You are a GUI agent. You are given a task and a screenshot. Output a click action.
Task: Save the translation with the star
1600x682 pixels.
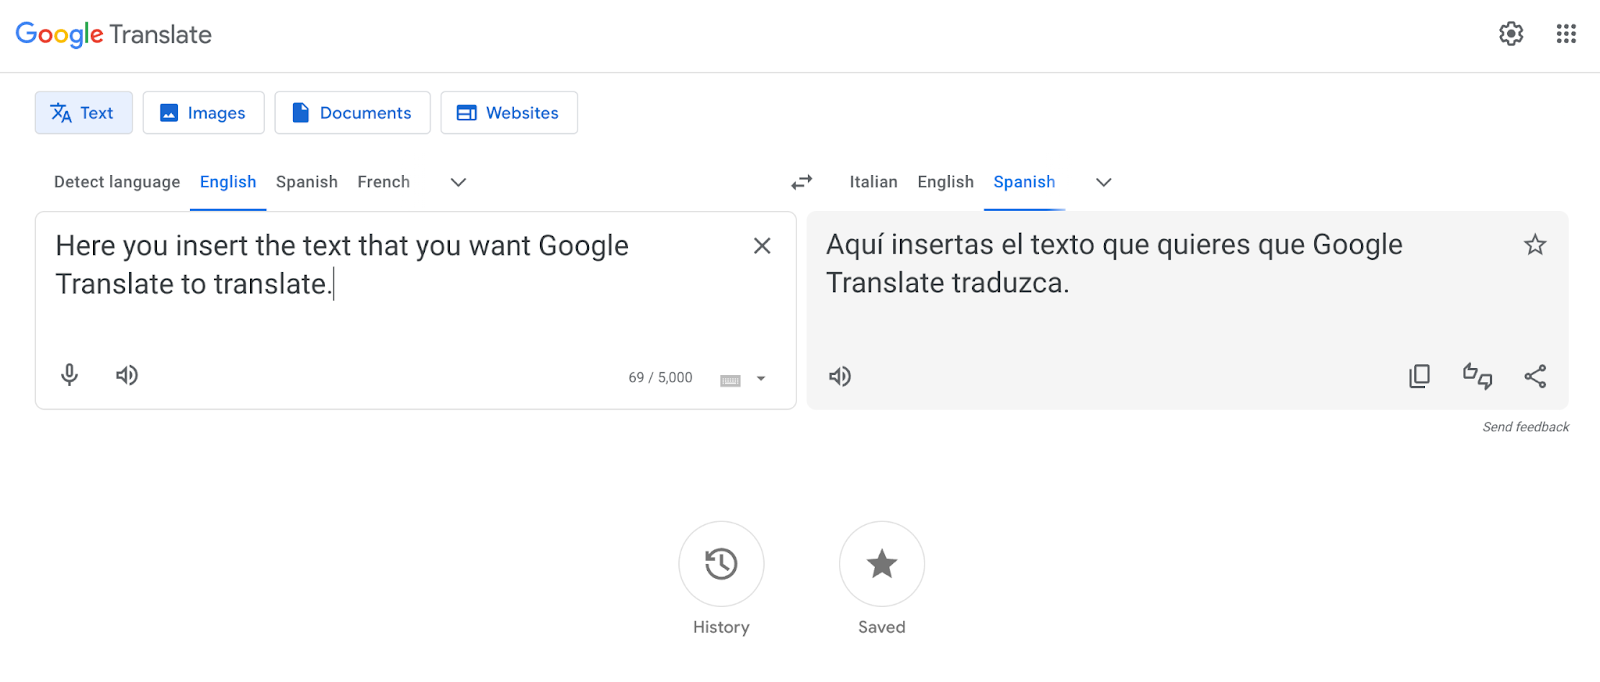point(1535,243)
